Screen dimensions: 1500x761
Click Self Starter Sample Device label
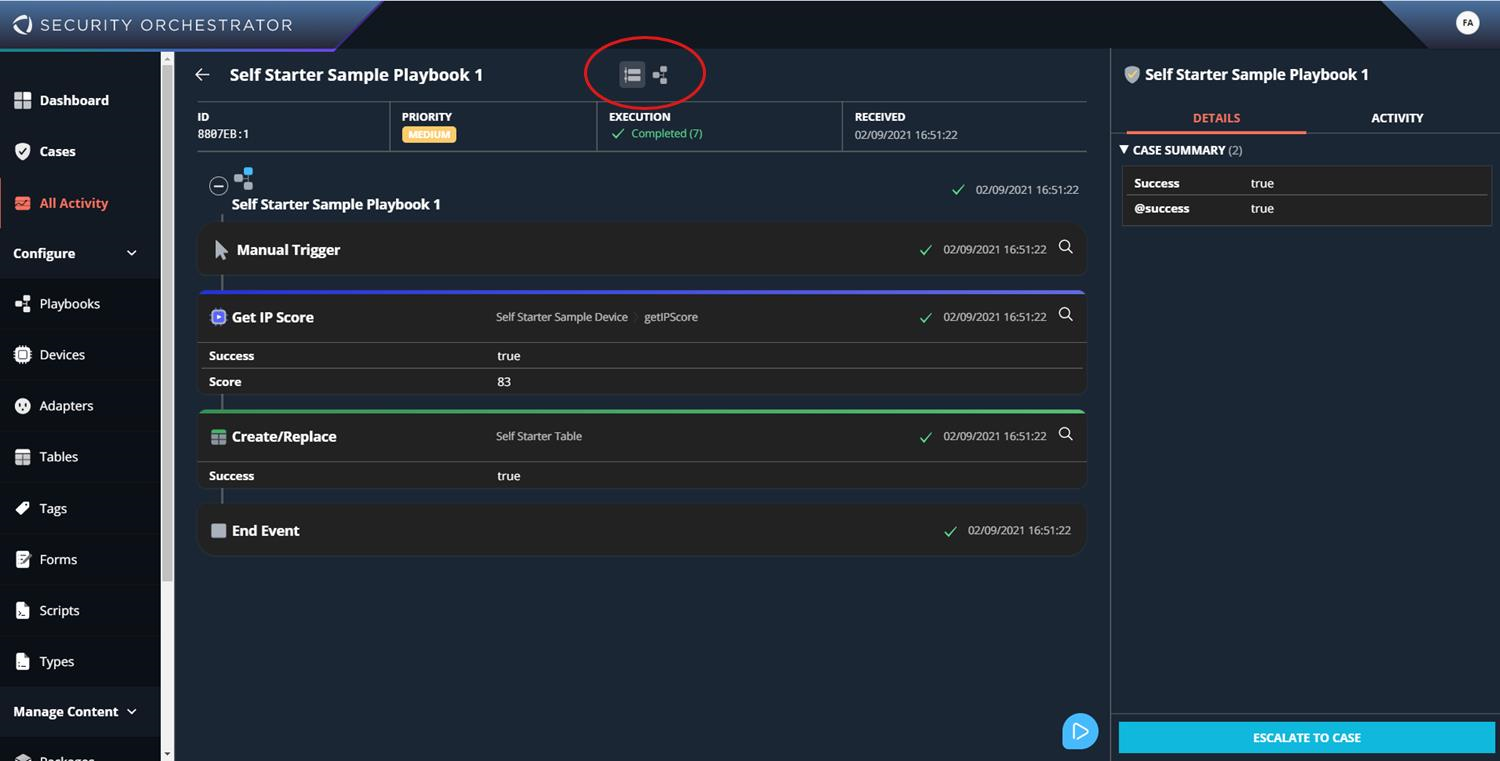point(562,317)
